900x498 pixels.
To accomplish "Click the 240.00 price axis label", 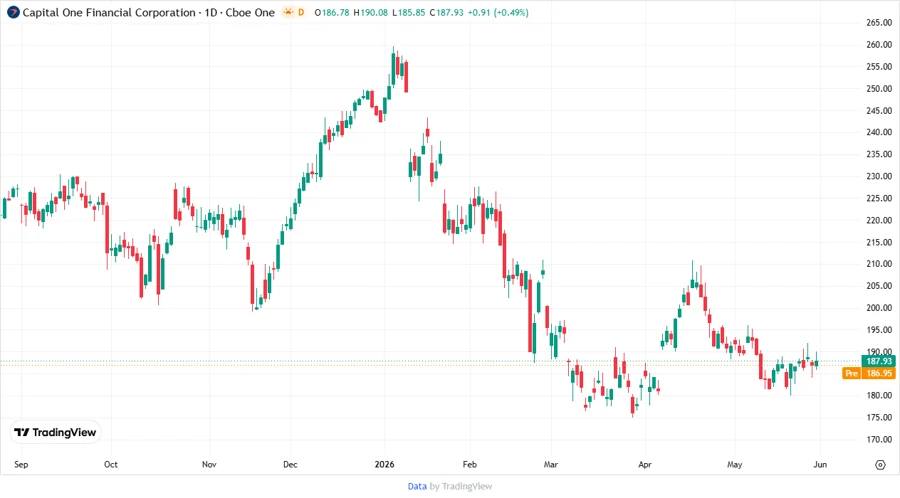I will click(x=879, y=132).
